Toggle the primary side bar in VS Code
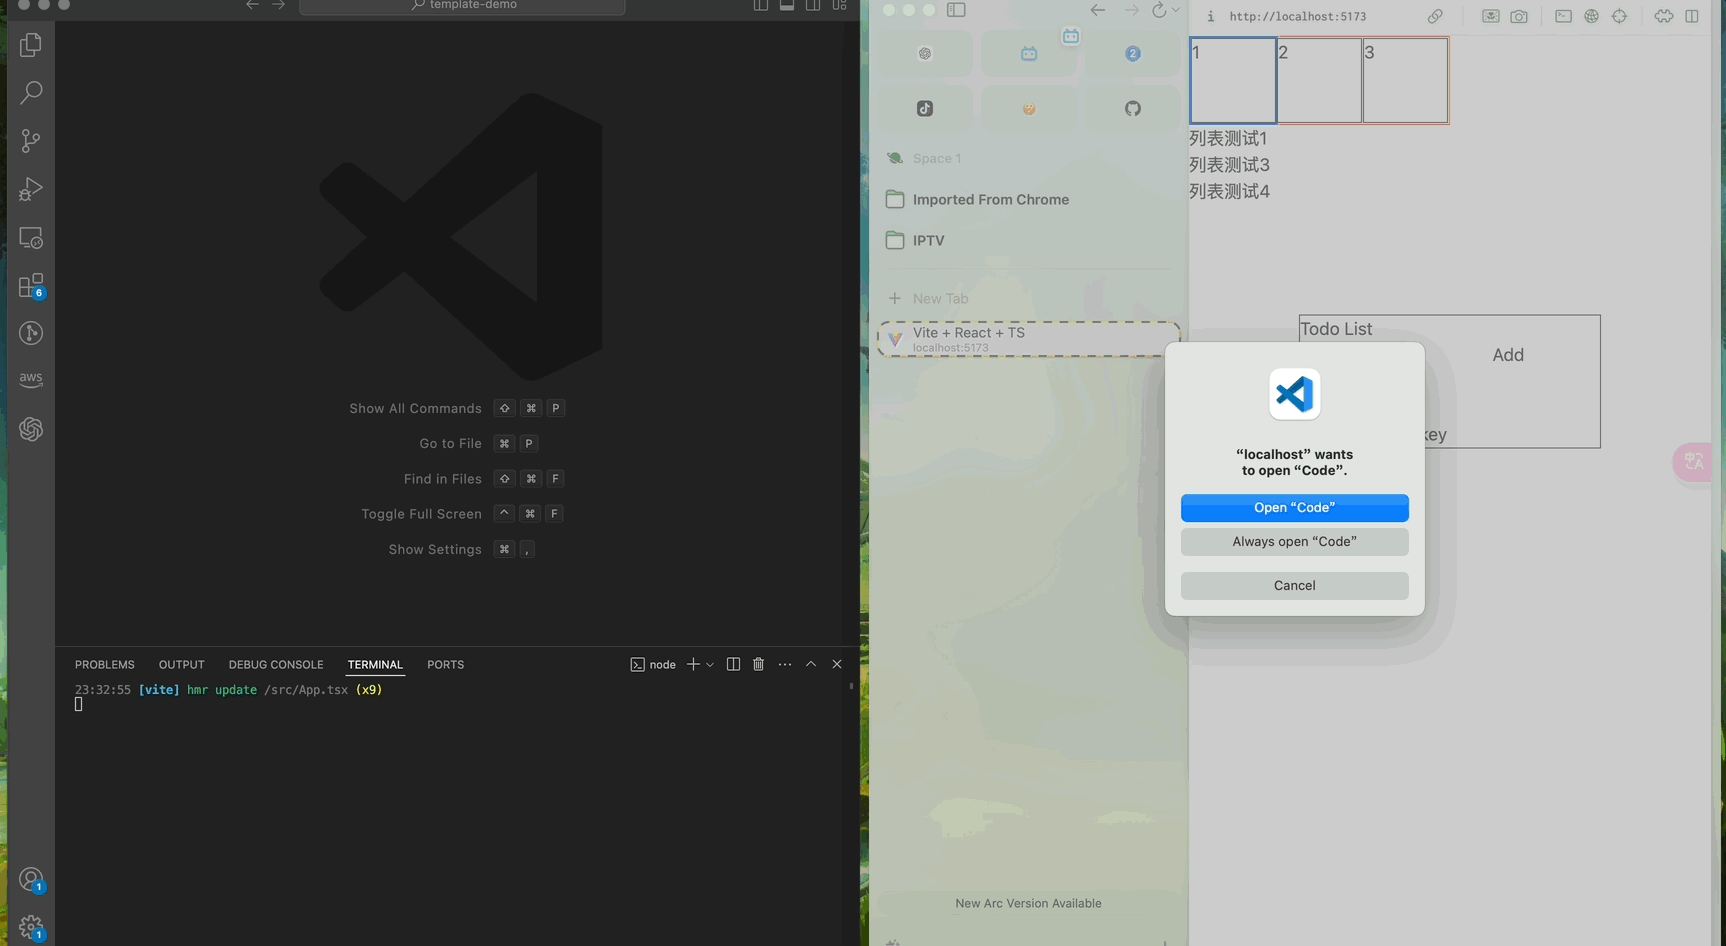 (x=761, y=6)
